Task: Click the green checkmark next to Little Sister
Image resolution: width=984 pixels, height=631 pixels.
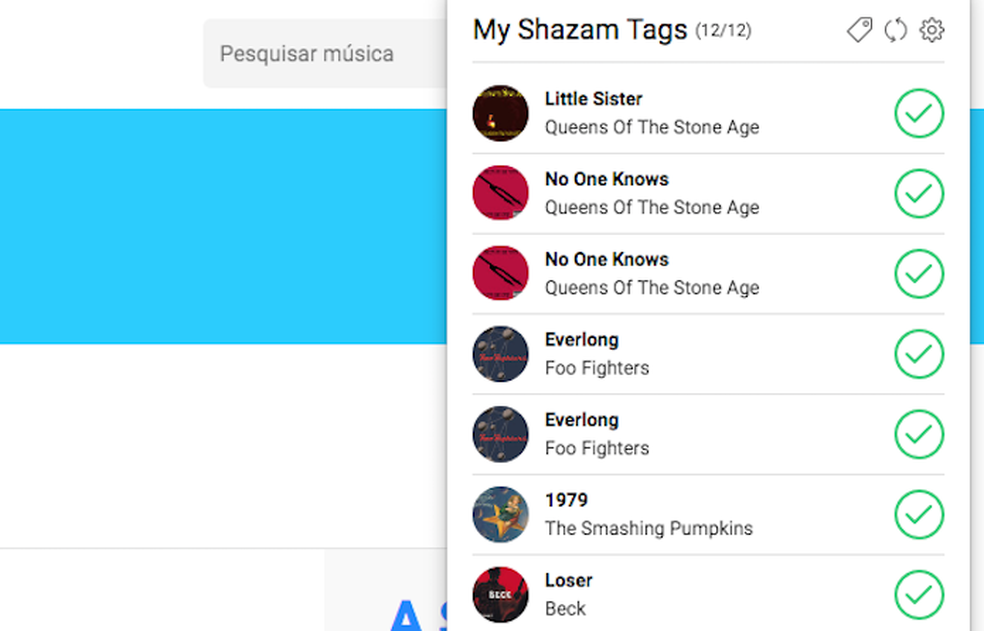Action: pyautogui.click(x=918, y=114)
